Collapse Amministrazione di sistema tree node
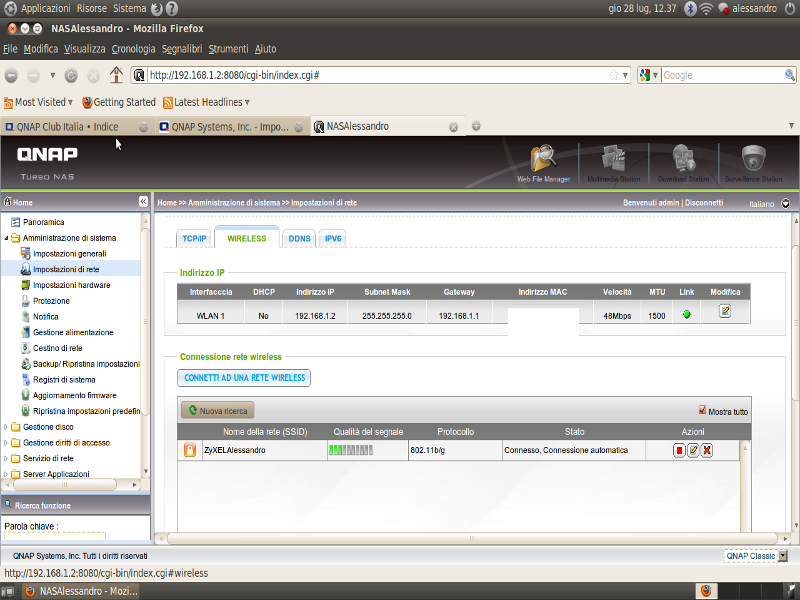This screenshot has width=800, height=600. [x=7, y=238]
